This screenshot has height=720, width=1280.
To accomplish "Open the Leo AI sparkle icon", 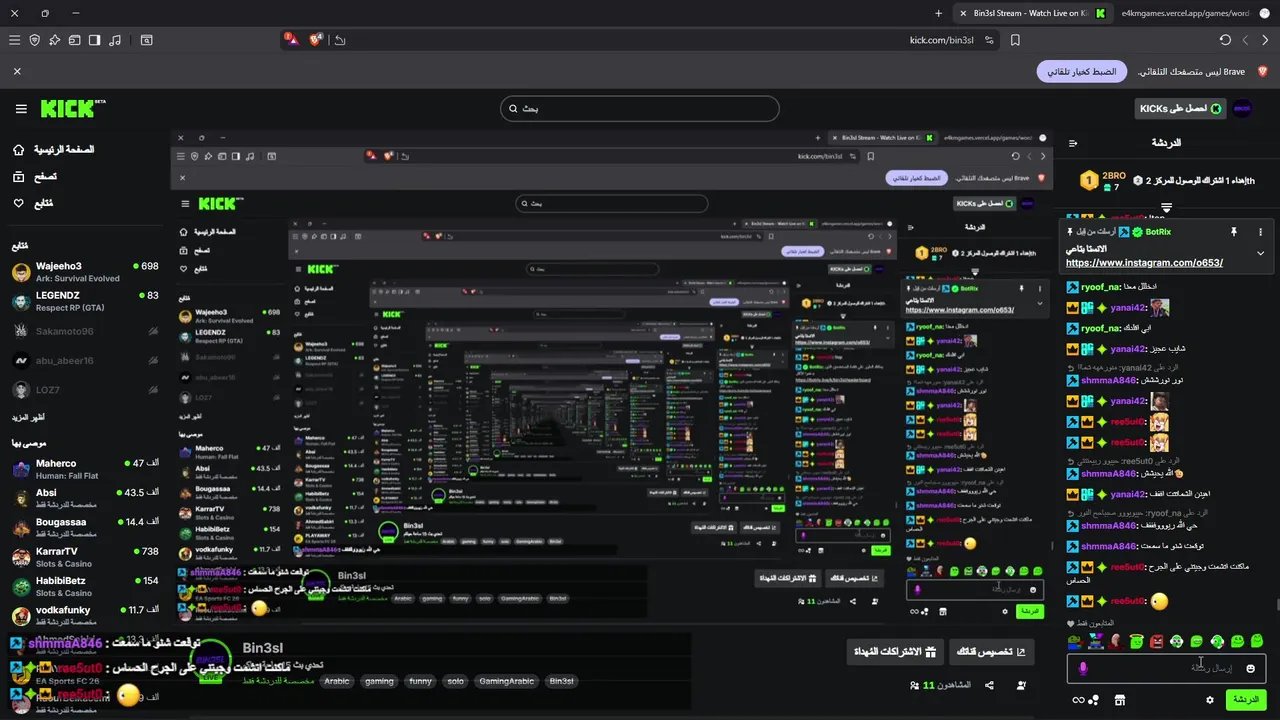I will coord(54,40).
